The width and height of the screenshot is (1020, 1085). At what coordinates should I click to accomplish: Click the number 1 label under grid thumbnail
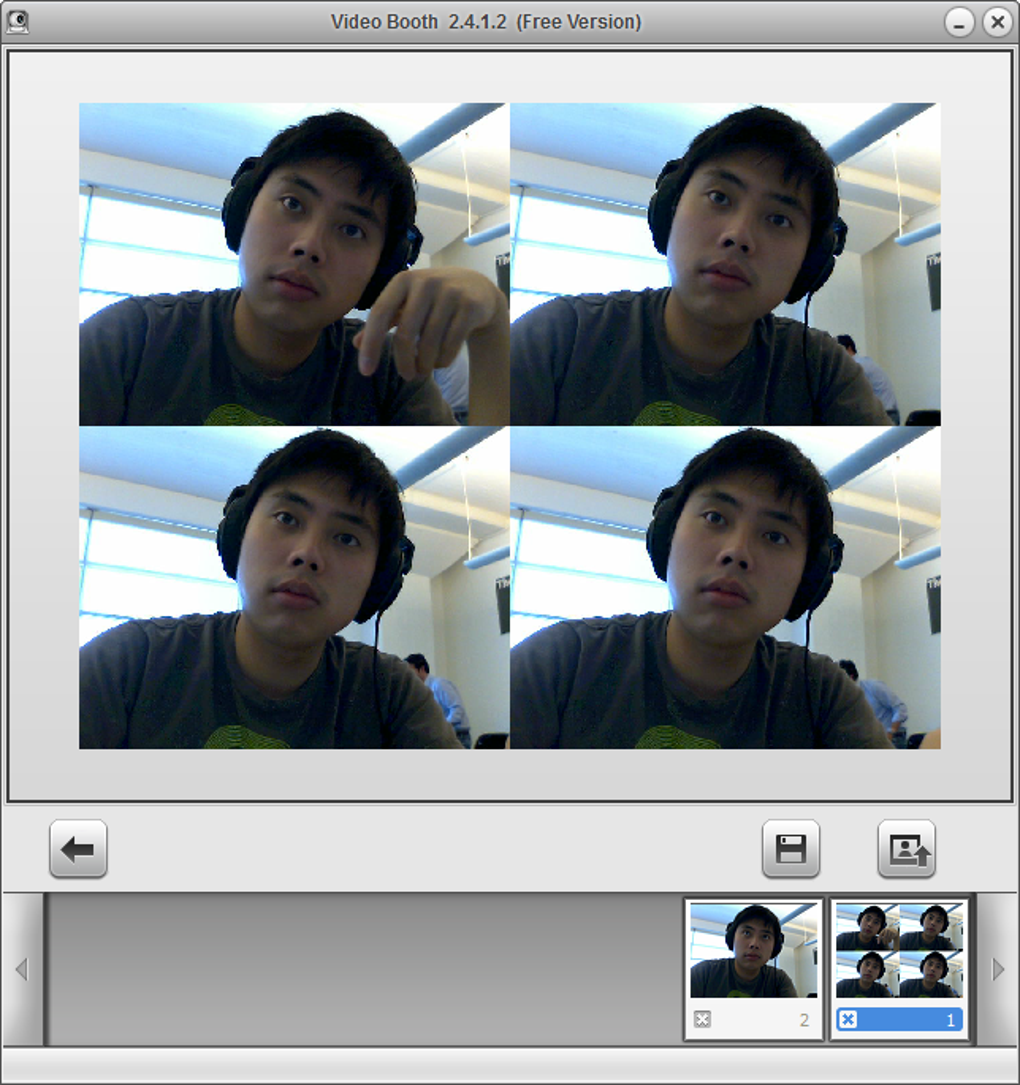[950, 1020]
